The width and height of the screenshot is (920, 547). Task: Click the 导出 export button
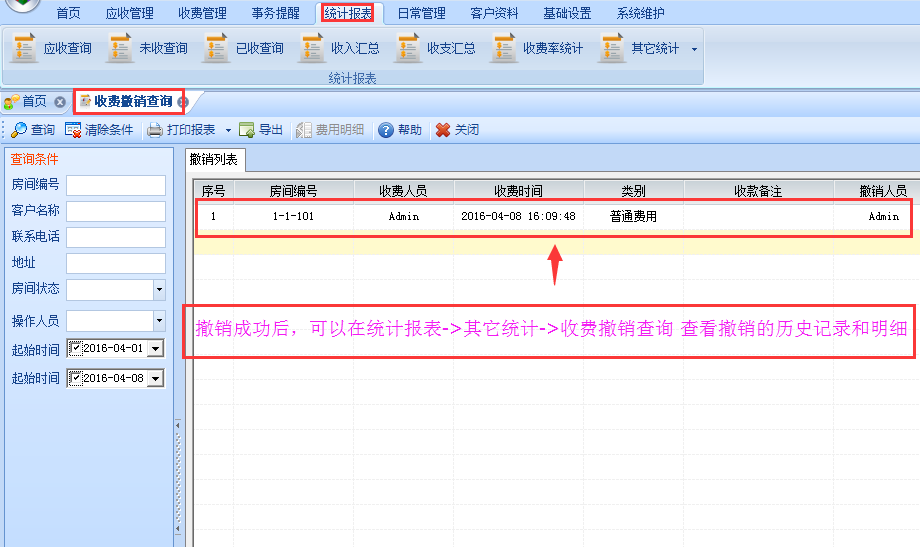click(261, 130)
